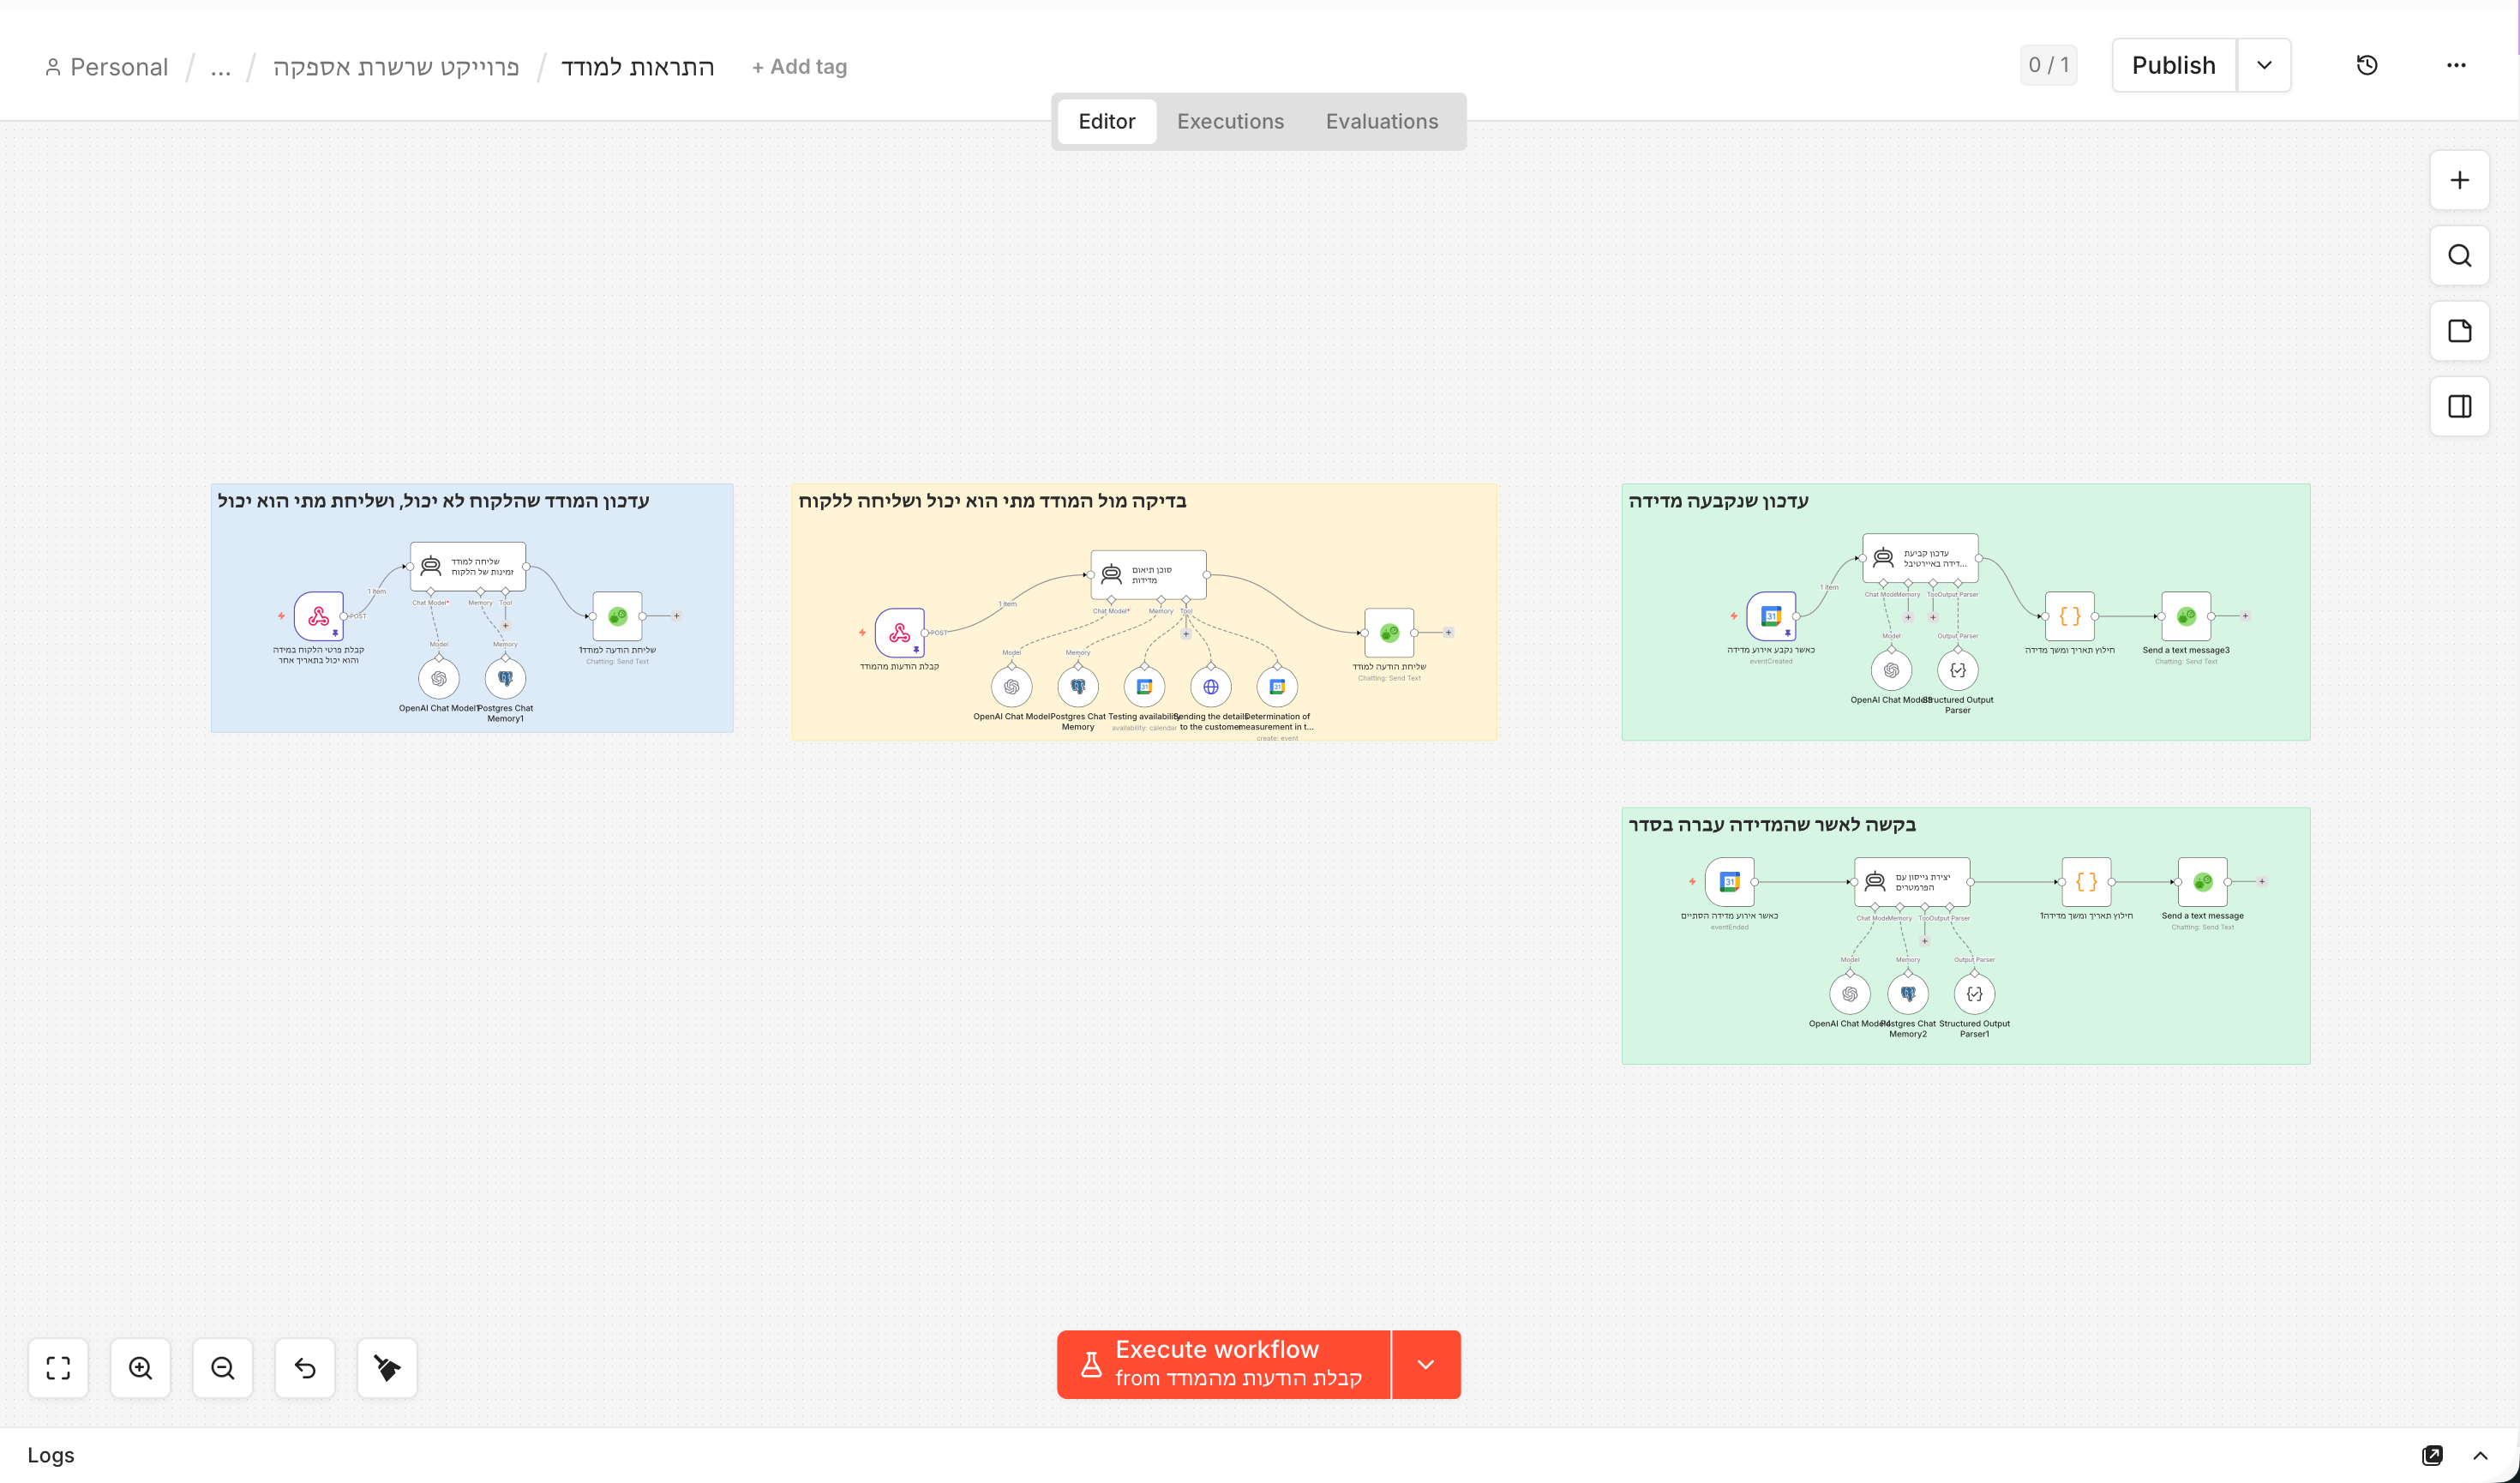
Task: Click the undo arrow icon
Action: pos(305,1367)
